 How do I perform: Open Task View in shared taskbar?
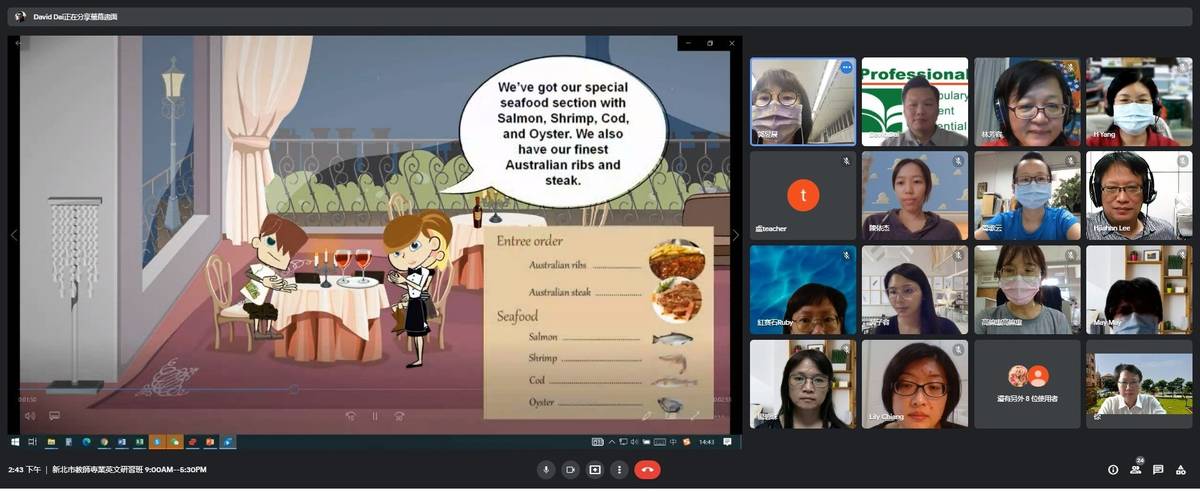point(32,441)
